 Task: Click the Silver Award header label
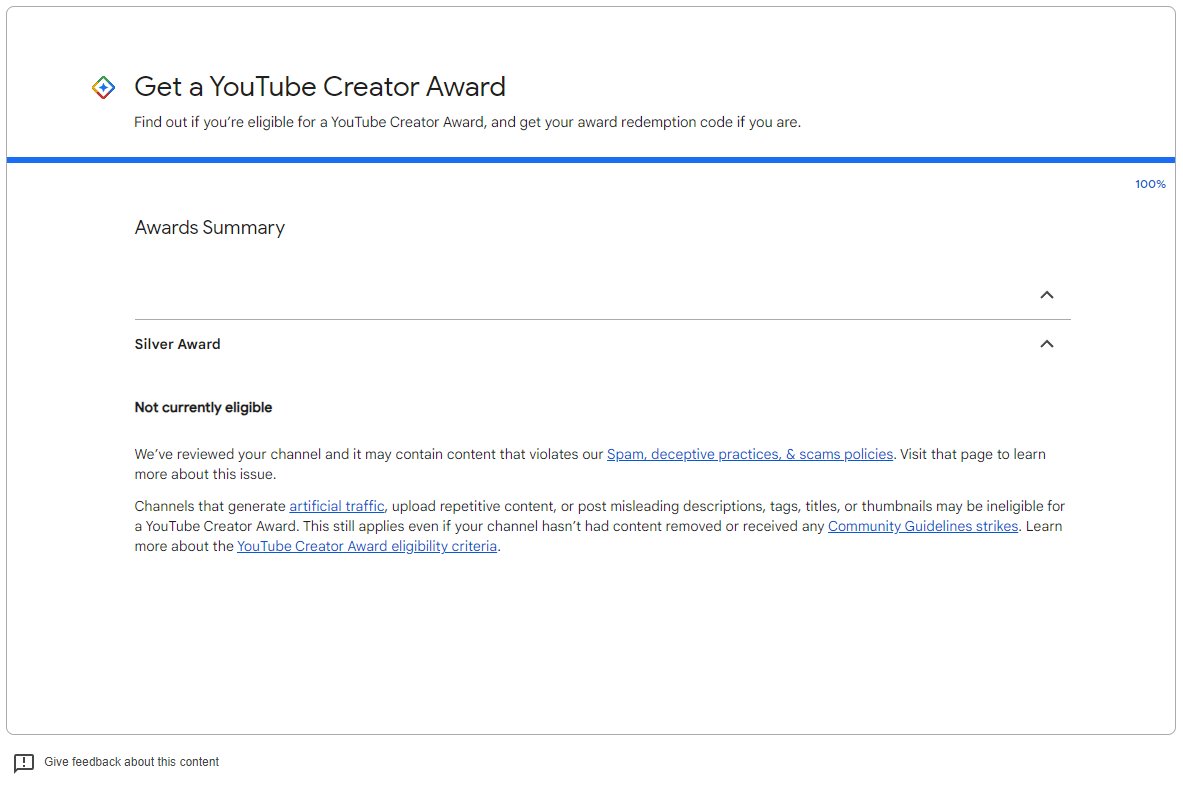pyautogui.click(x=177, y=344)
